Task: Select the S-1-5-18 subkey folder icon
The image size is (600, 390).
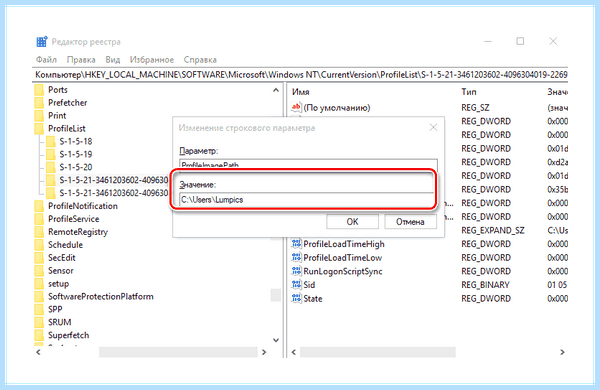Action: coord(51,142)
